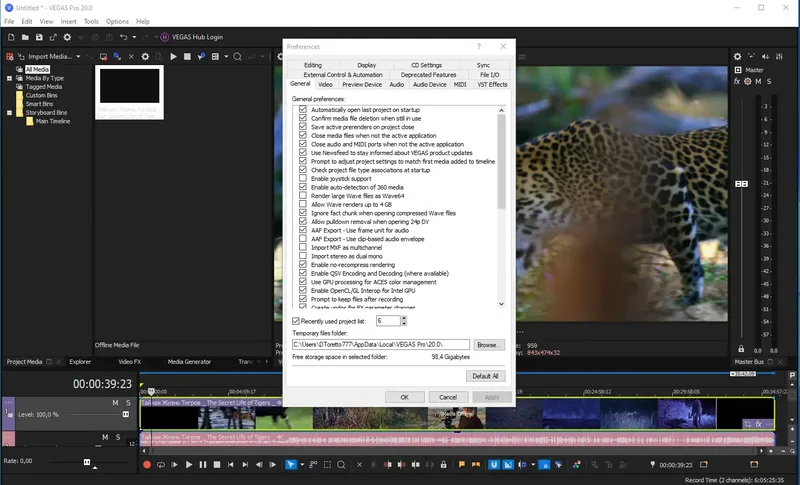This screenshot has height=485, width=800.
Task: Click the down arrow on recent projects spinner
Action: (x=404, y=323)
